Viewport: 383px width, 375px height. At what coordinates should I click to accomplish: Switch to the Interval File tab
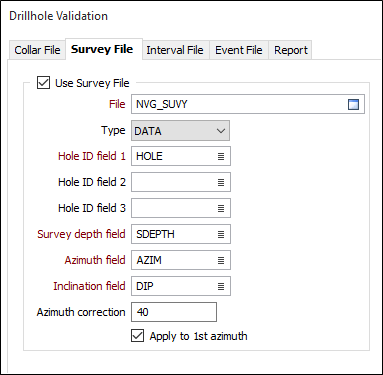coord(175,50)
